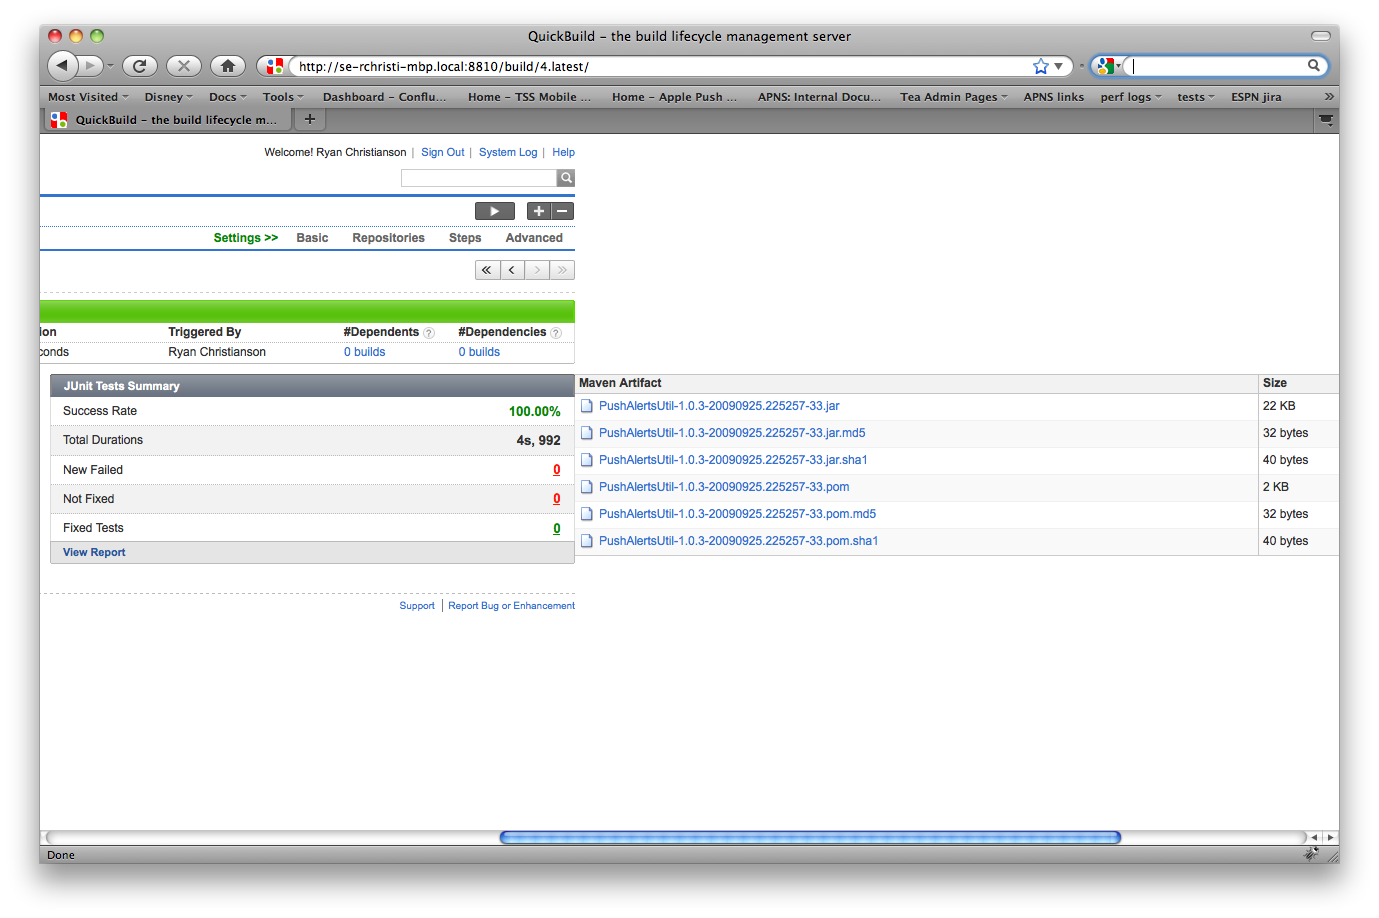
Task: Click the Sign Out link
Action: point(442,152)
